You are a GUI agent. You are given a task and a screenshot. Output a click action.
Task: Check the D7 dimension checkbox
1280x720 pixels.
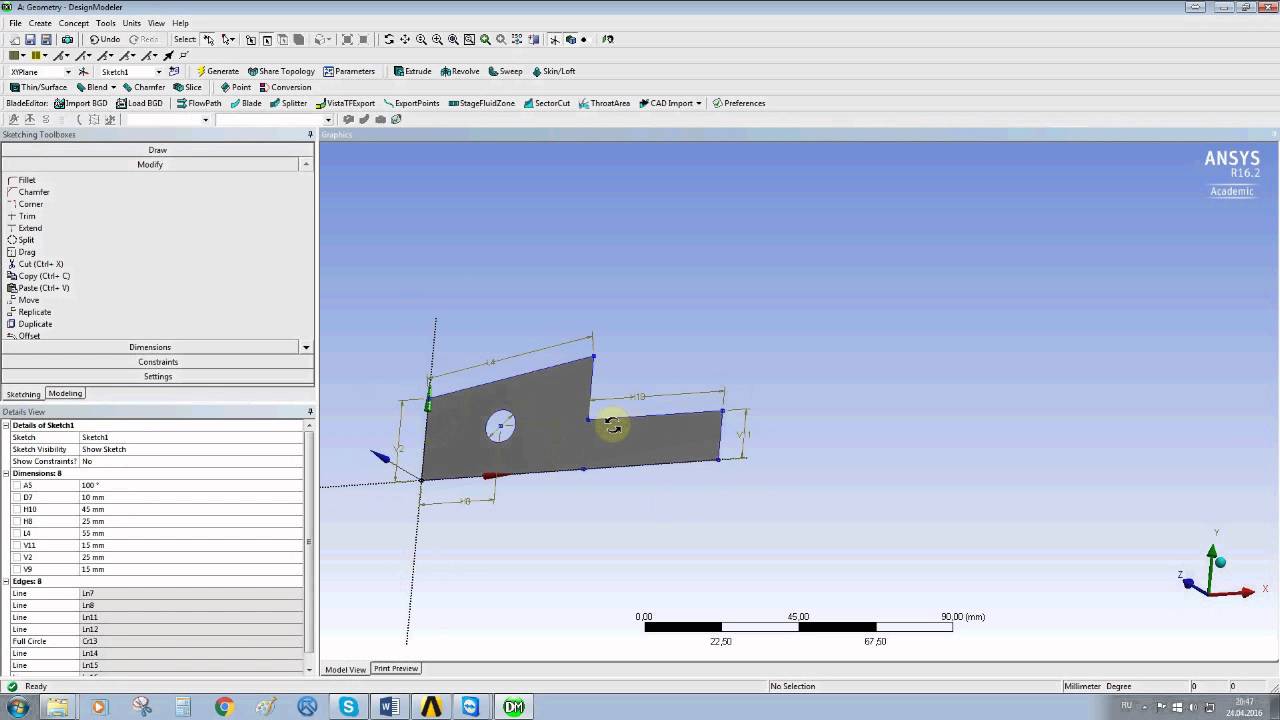(x=16, y=497)
